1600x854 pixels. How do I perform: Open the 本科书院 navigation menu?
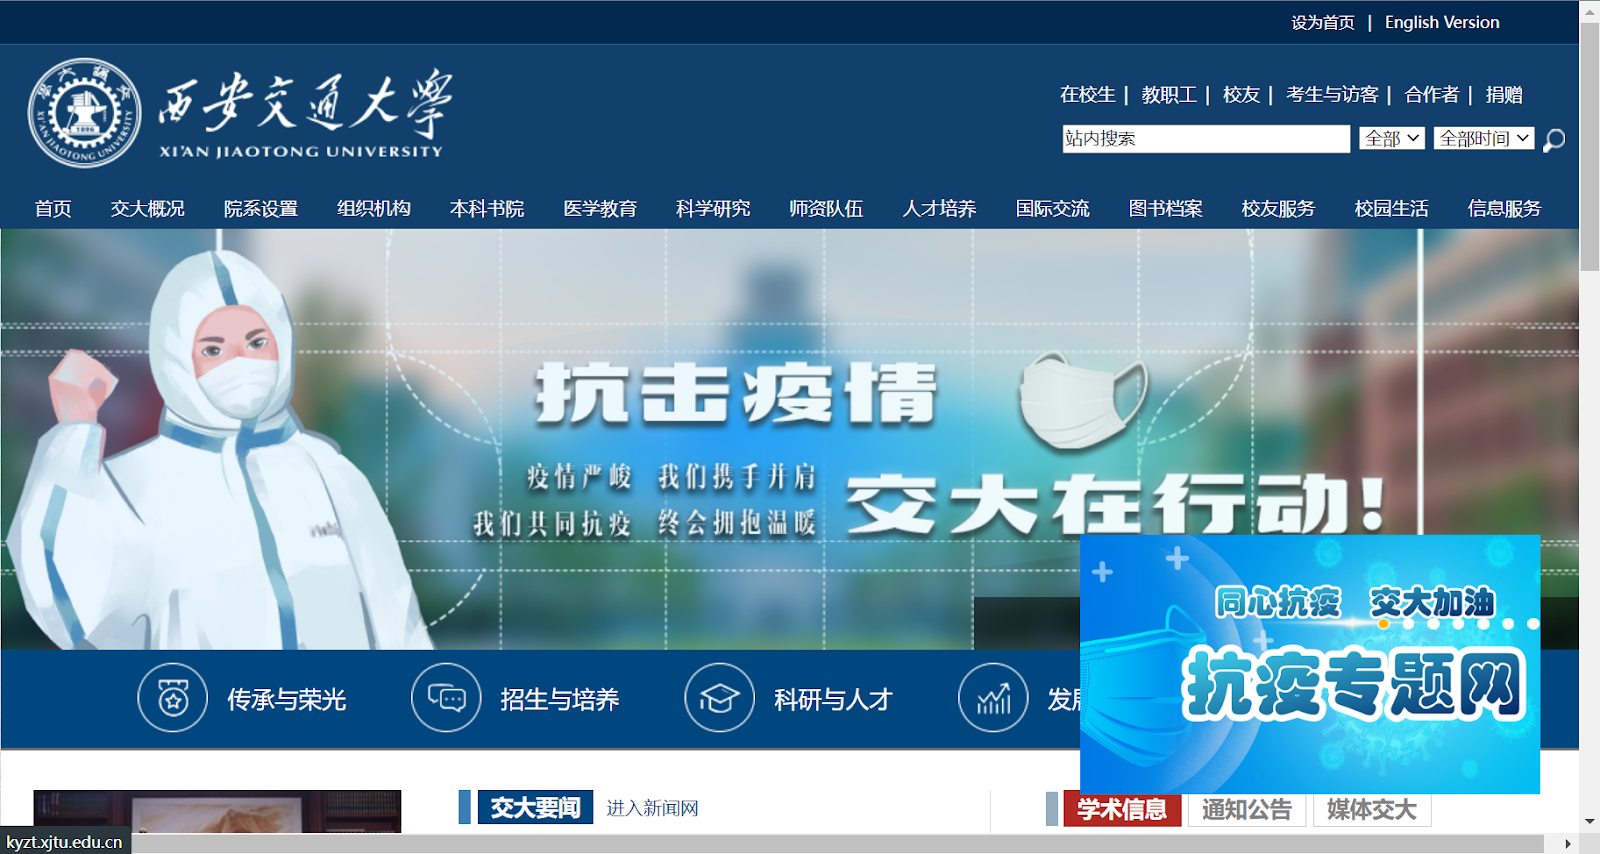point(487,208)
